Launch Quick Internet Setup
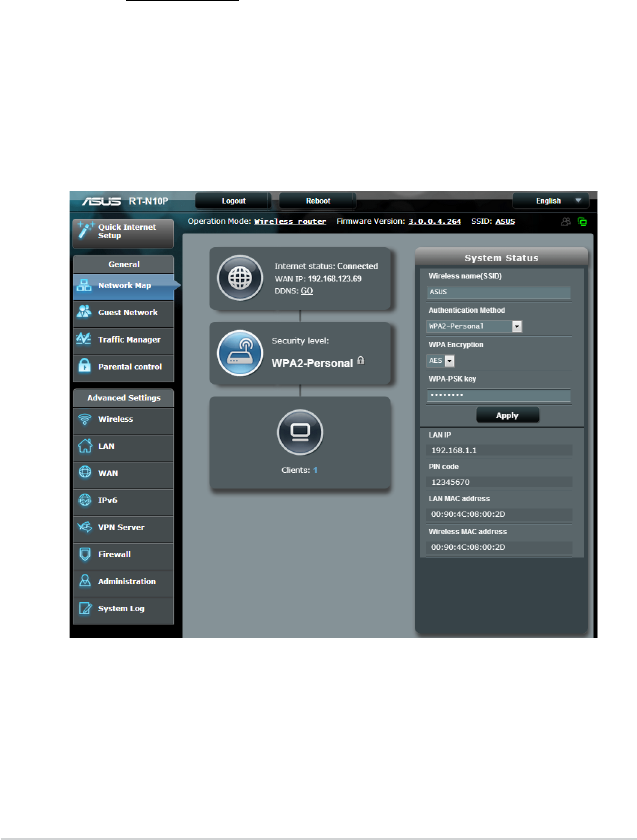The height and width of the screenshot is (840, 637). click(123, 232)
